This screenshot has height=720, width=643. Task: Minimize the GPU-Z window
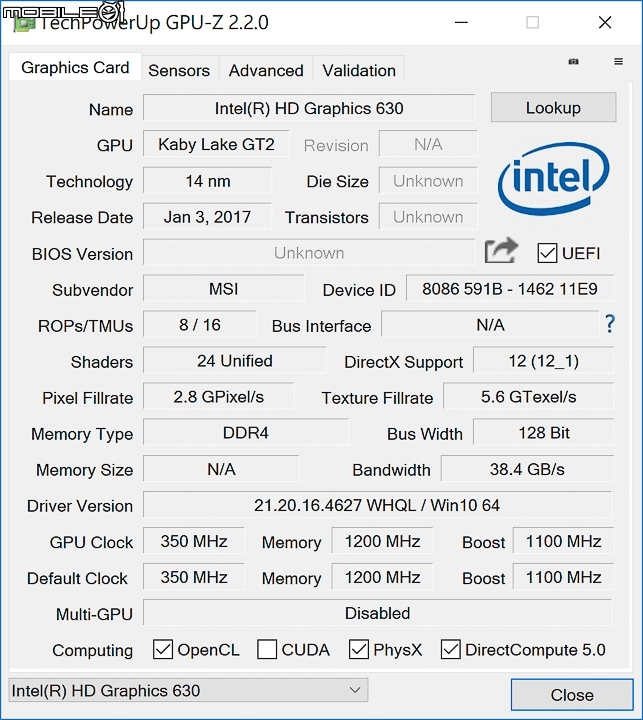[461, 22]
